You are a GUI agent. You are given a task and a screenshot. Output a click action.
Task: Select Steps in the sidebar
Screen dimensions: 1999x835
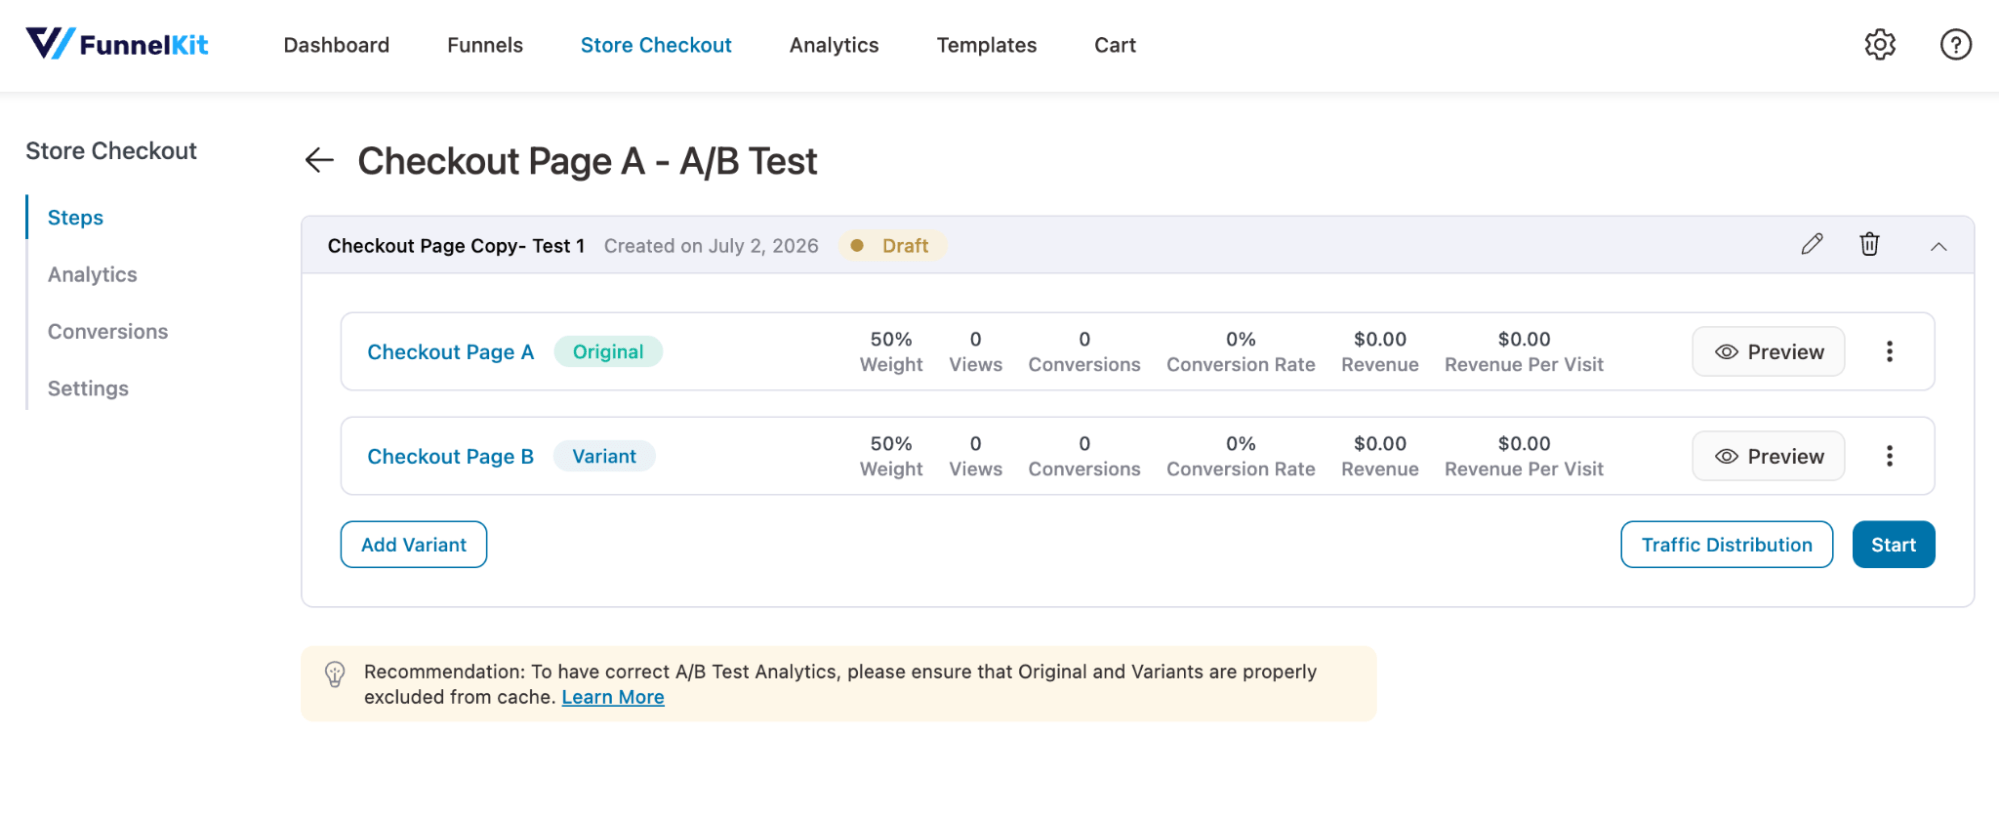tap(76, 217)
